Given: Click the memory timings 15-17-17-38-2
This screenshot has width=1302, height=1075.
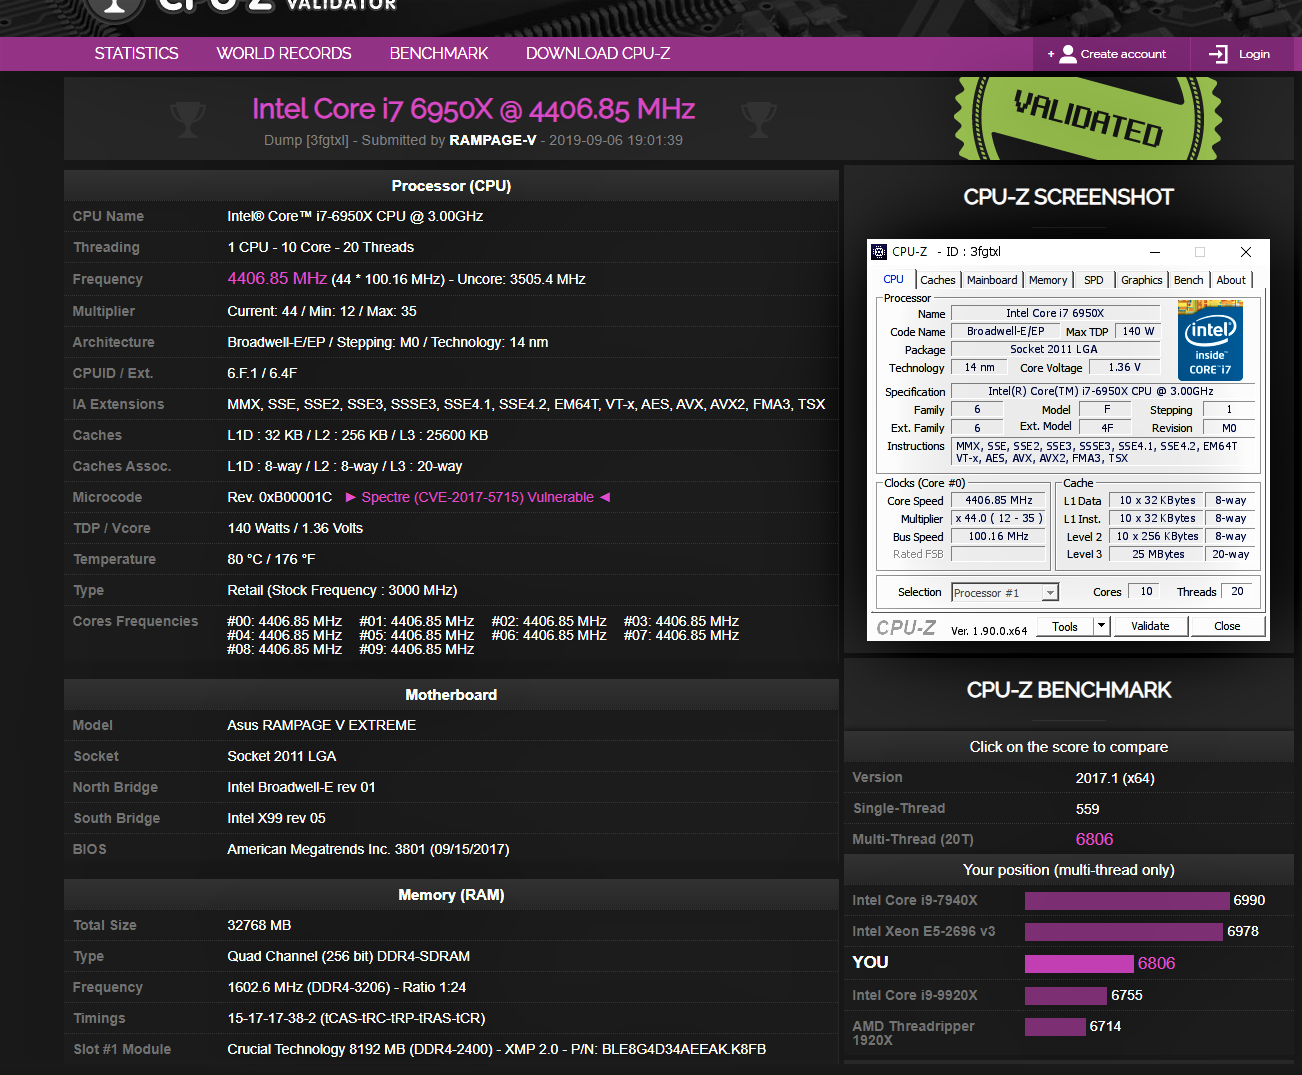Looking at the screenshot, I should pyautogui.click(x=356, y=1018).
